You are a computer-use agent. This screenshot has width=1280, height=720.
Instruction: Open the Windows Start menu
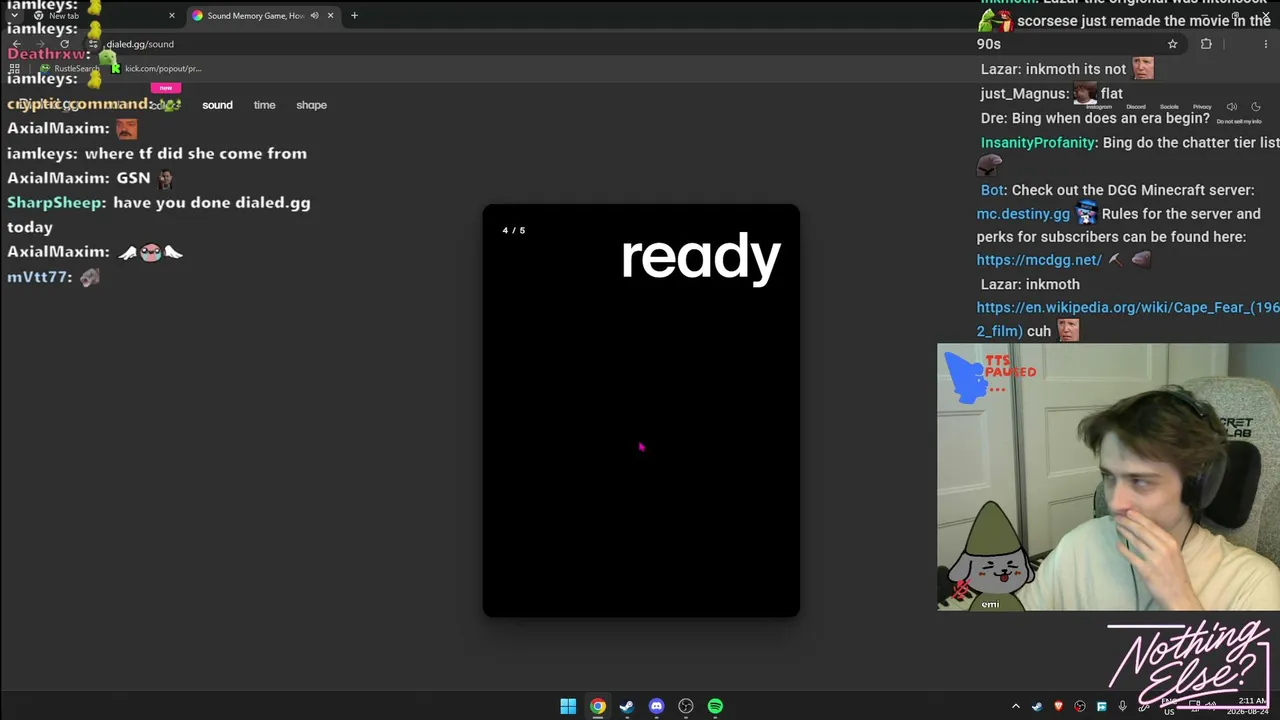568,707
